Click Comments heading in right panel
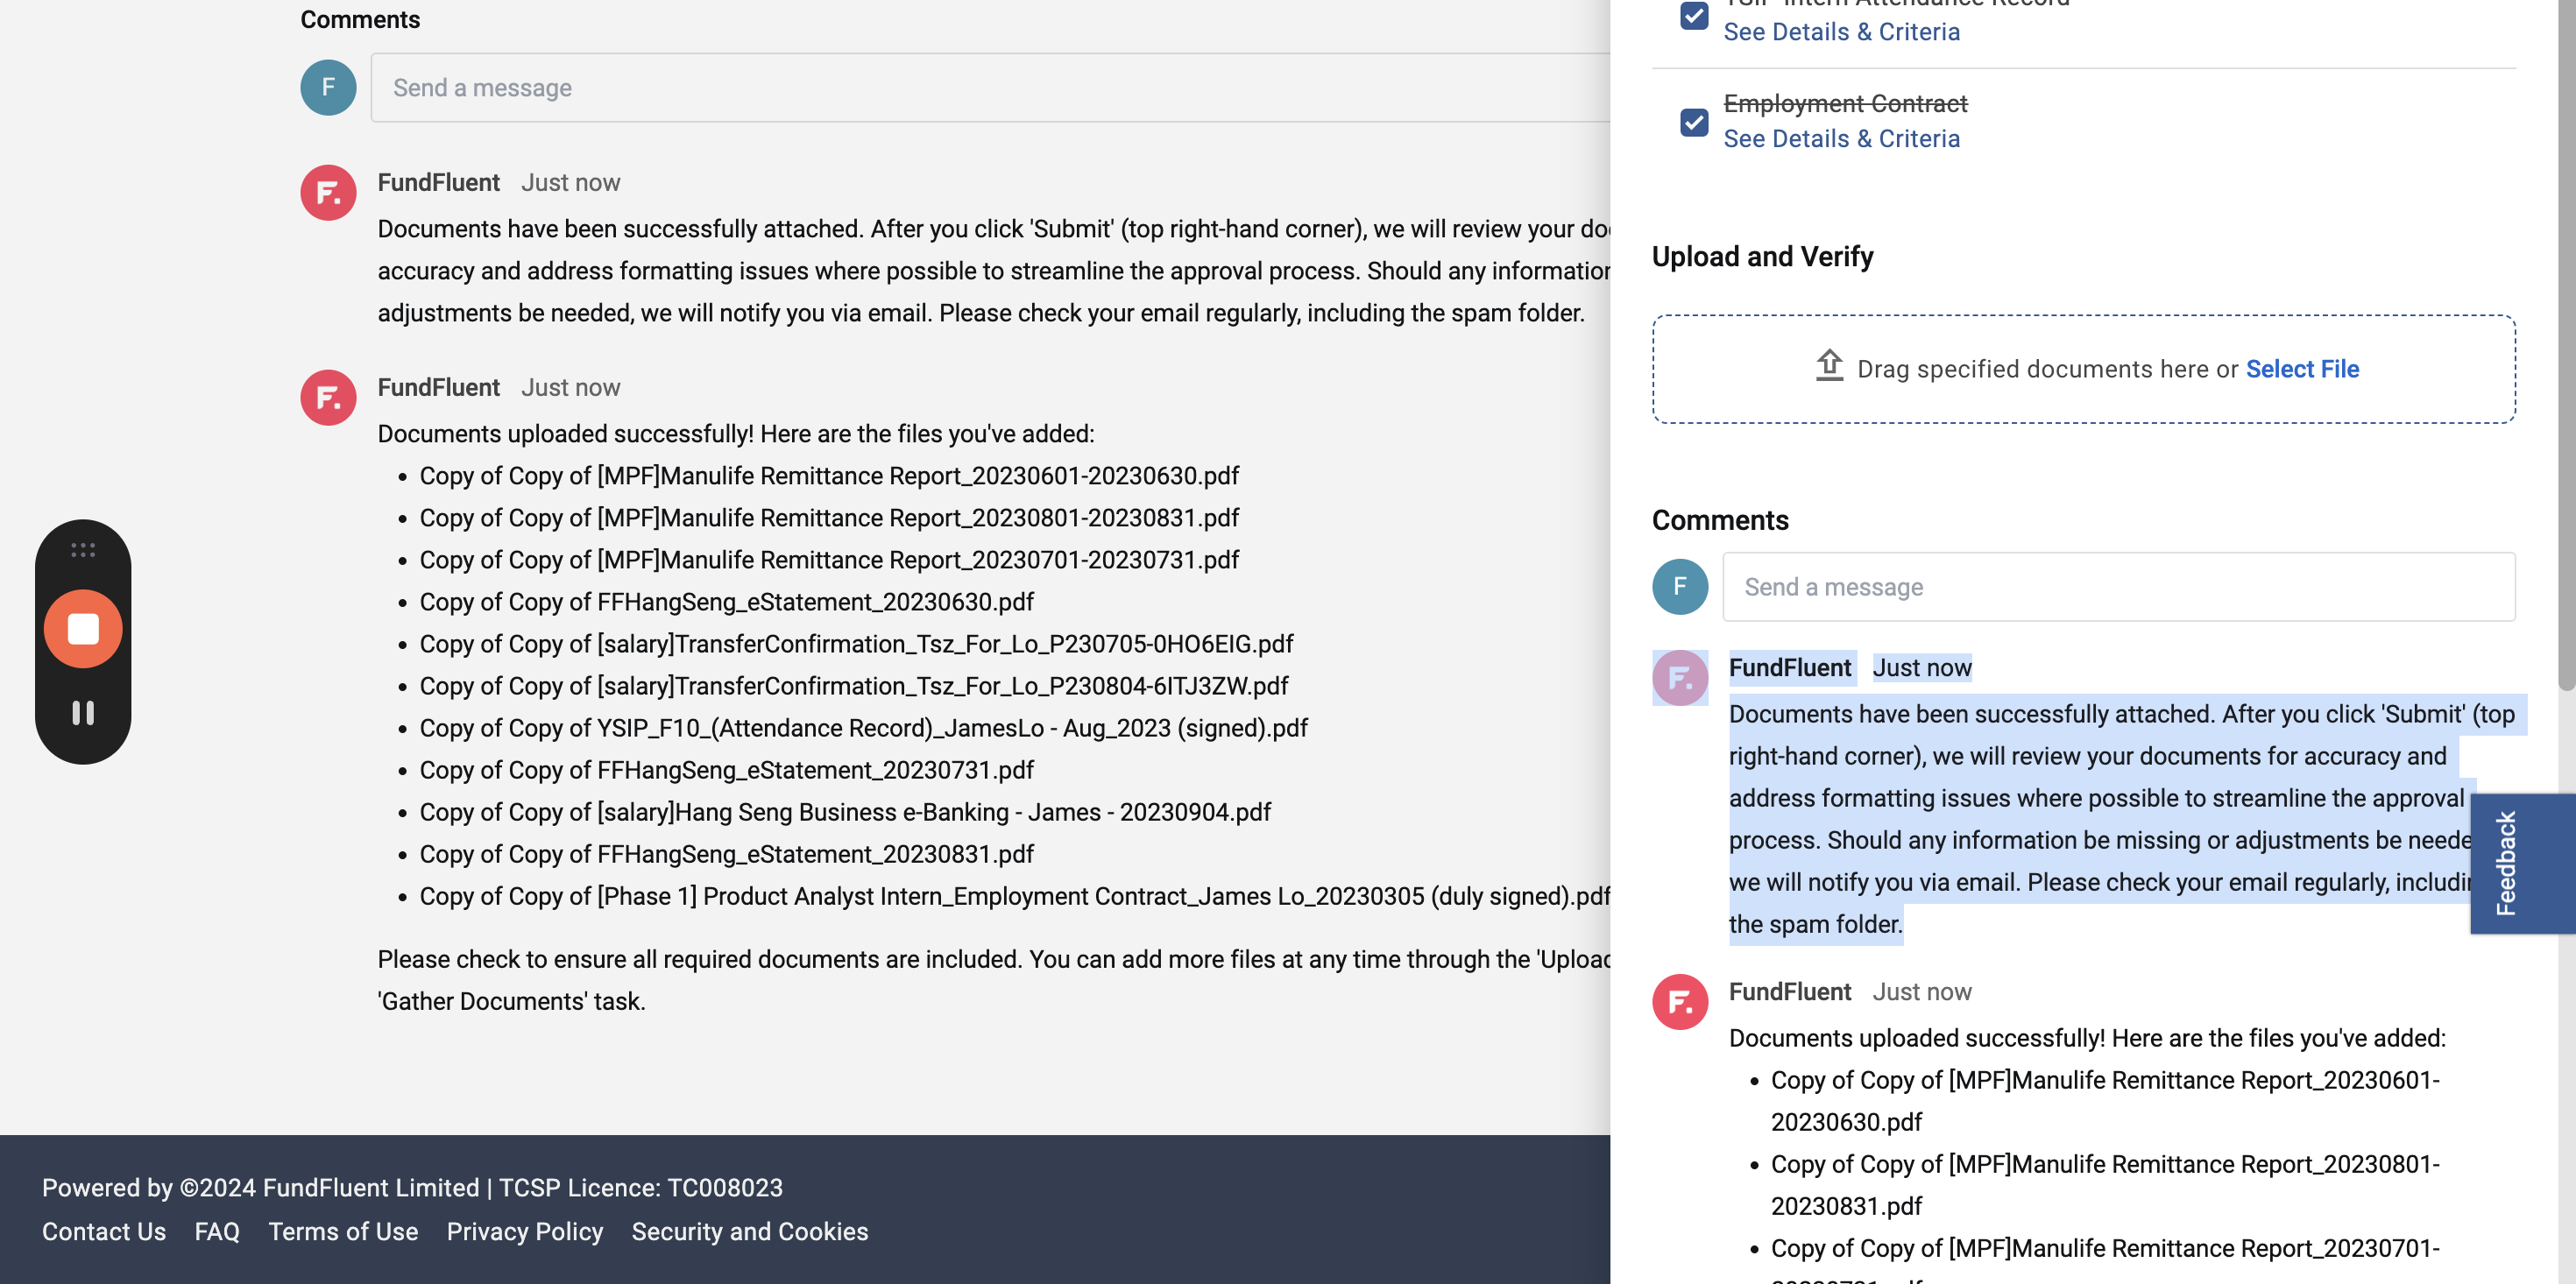Image resolution: width=2576 pixels, height=1284 pixels. [x=1720, y=521]
